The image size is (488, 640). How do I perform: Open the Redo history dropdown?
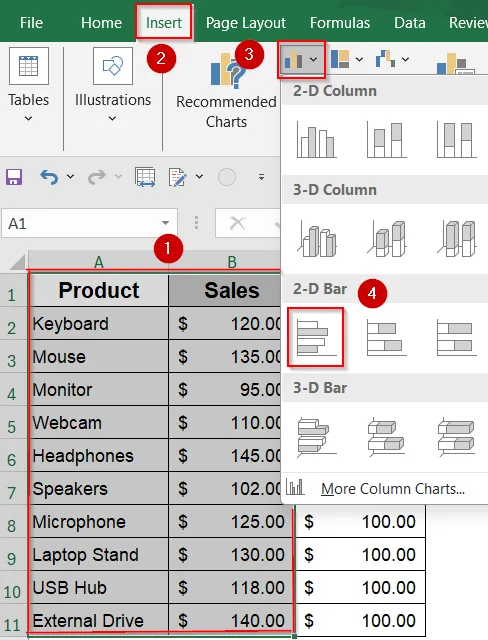(x=118, y=177)
